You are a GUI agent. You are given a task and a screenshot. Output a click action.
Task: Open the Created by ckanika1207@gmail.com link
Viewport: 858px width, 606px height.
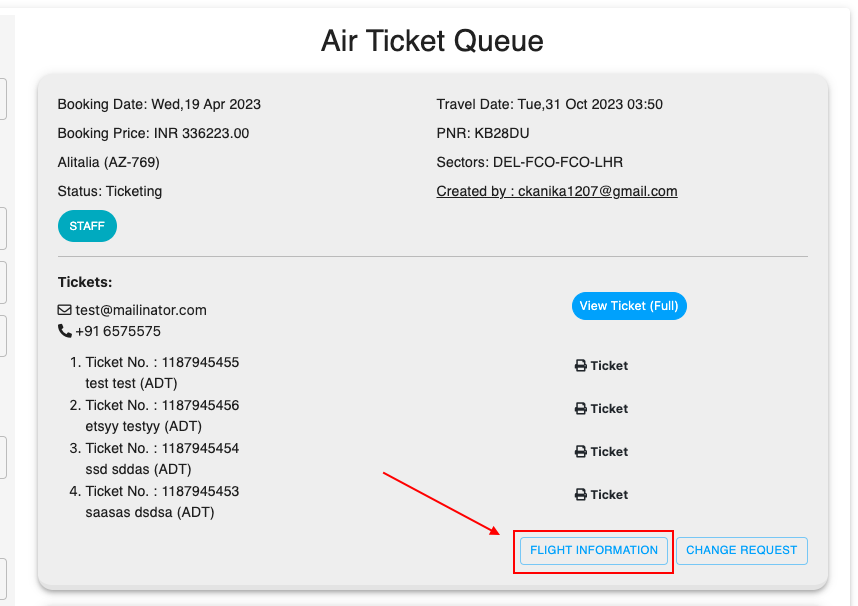(x=556, y=191)
